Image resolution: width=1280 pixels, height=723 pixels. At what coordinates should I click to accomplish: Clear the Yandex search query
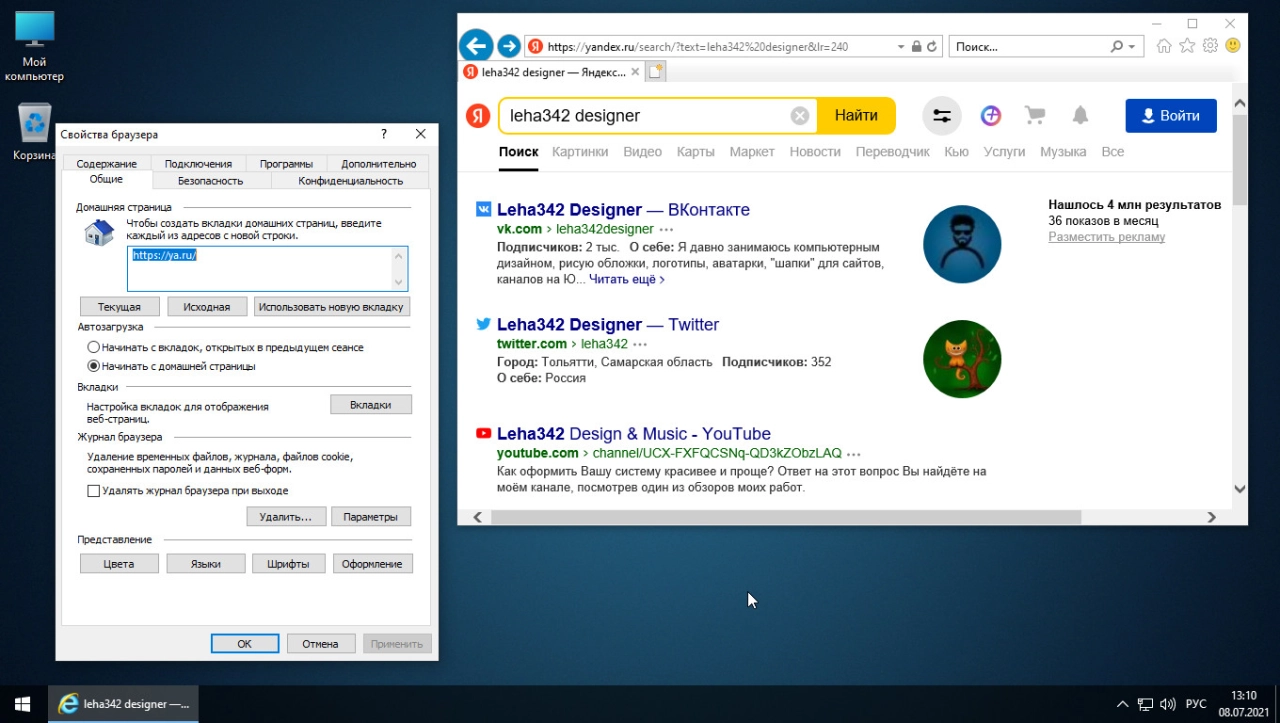[x=800, y=116]
